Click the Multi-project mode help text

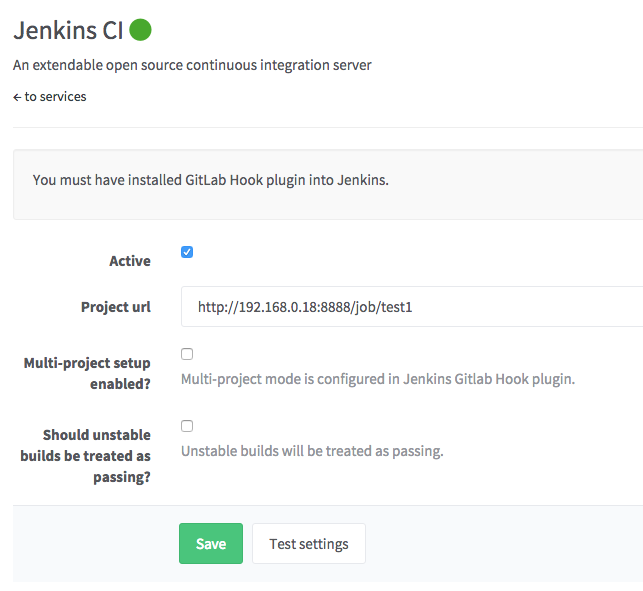point(377,379)
